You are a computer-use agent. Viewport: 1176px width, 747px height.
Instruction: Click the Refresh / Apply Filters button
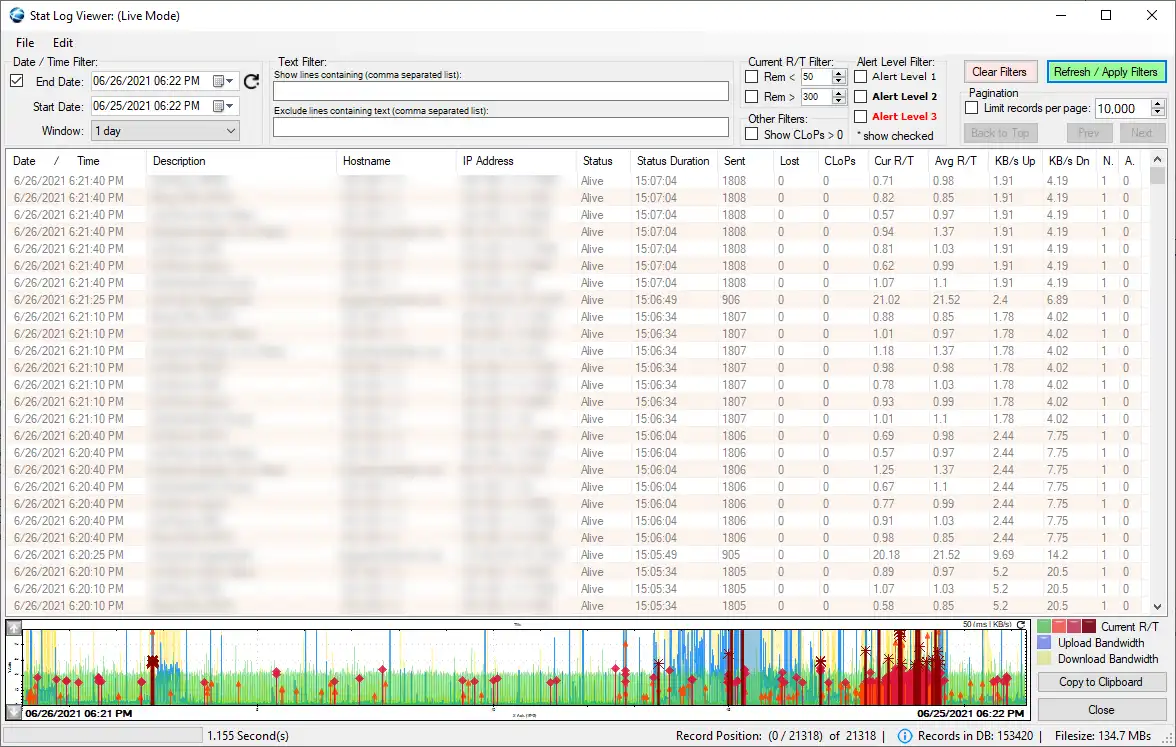coord(1105,71)
